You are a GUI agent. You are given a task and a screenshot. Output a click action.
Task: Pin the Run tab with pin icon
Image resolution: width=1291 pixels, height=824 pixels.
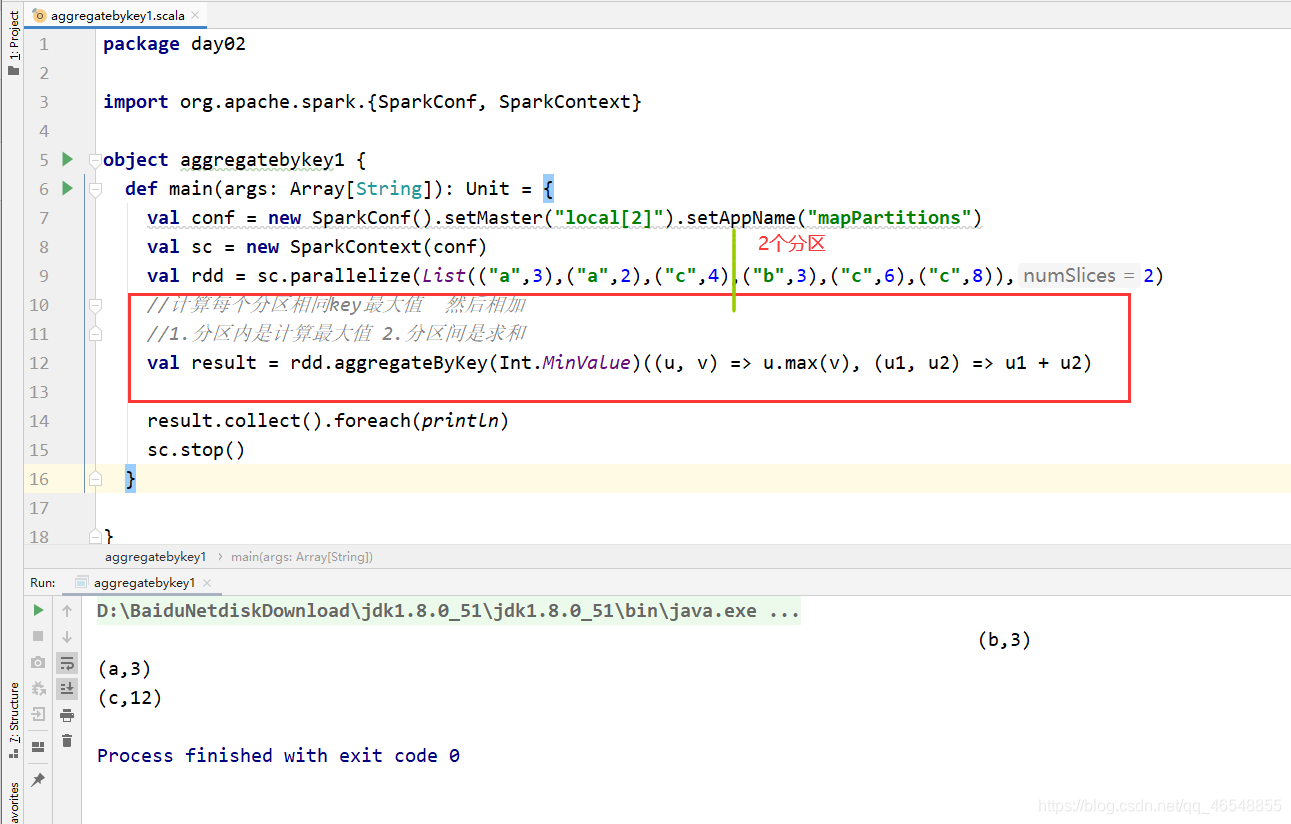pyautogui.click(x=38, y=779)
